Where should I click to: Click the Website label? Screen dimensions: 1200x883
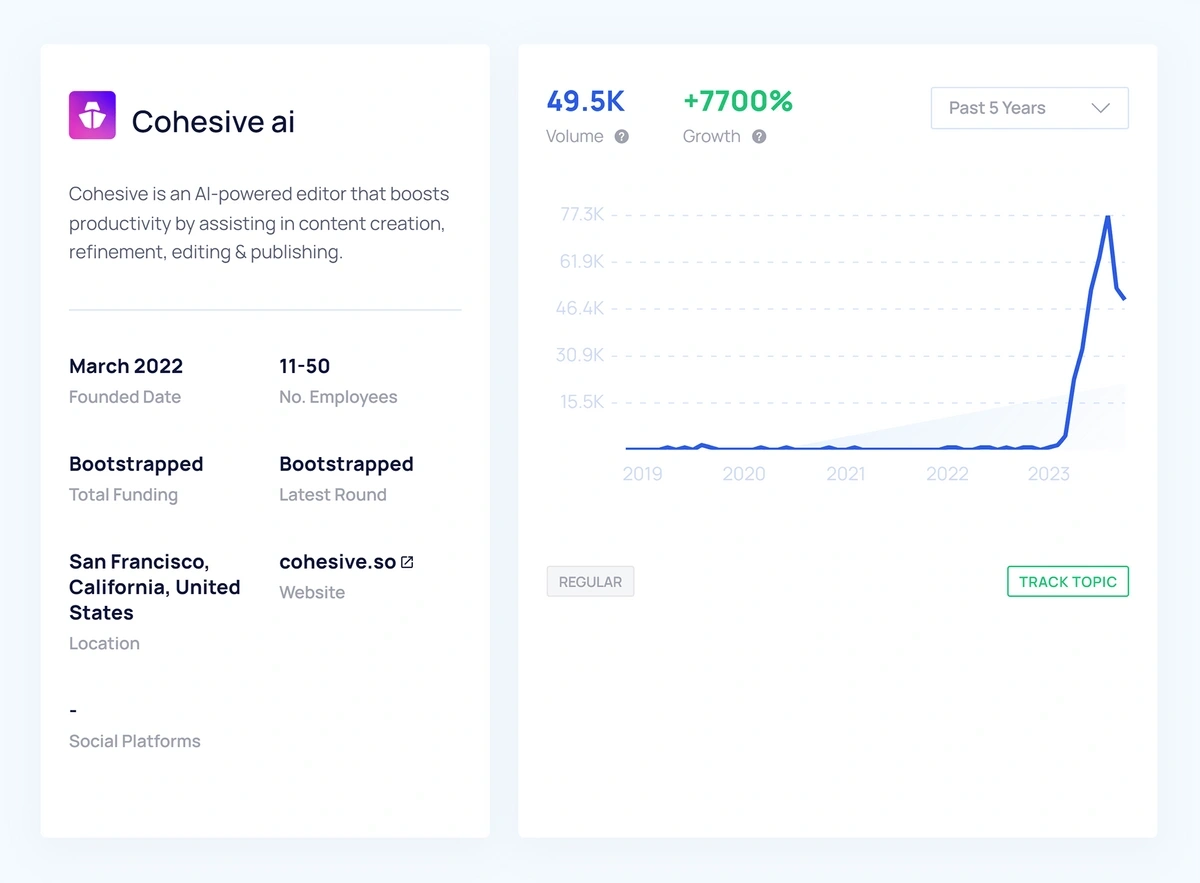[x=312, y=593]
